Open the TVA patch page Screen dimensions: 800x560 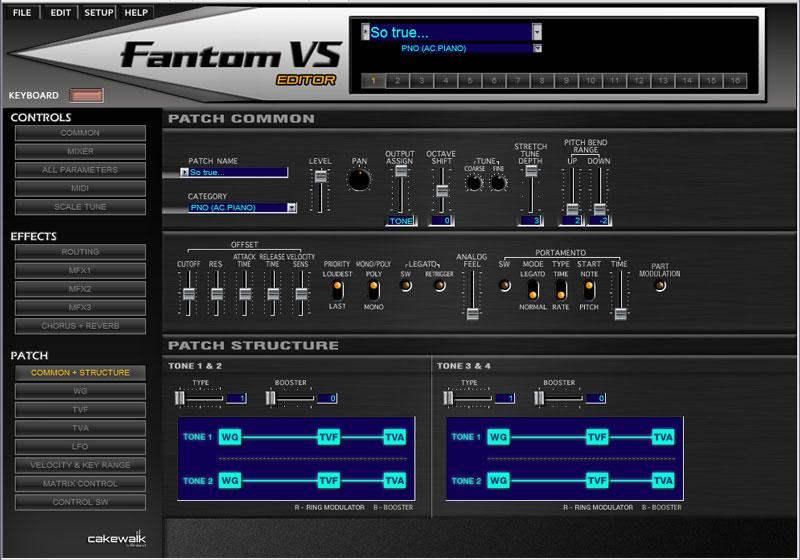[x=80, y=428]
